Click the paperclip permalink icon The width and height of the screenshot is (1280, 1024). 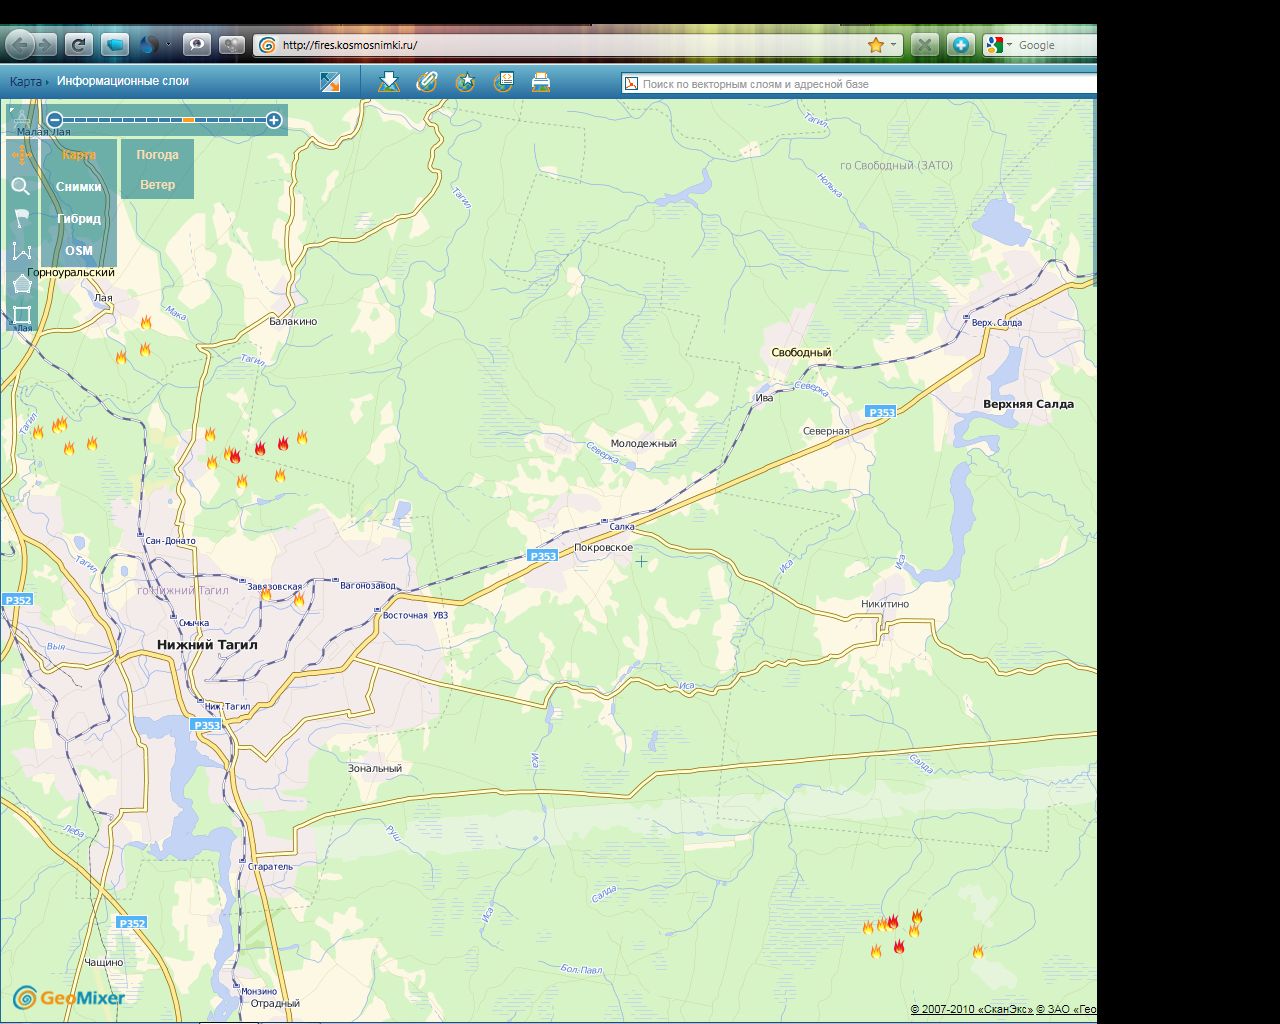[x=427, y=82]
